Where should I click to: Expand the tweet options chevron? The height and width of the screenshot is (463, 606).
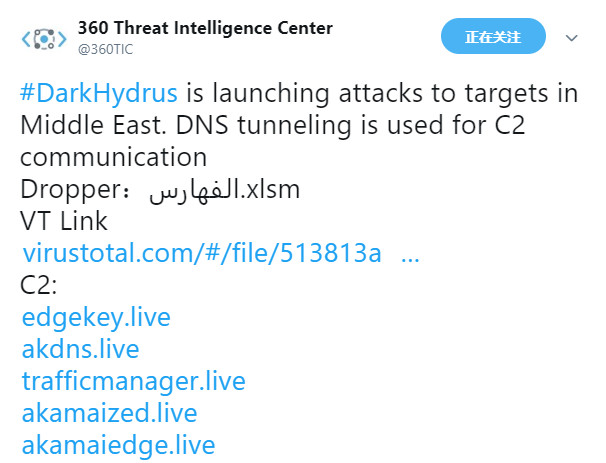[x=571, y=38]
